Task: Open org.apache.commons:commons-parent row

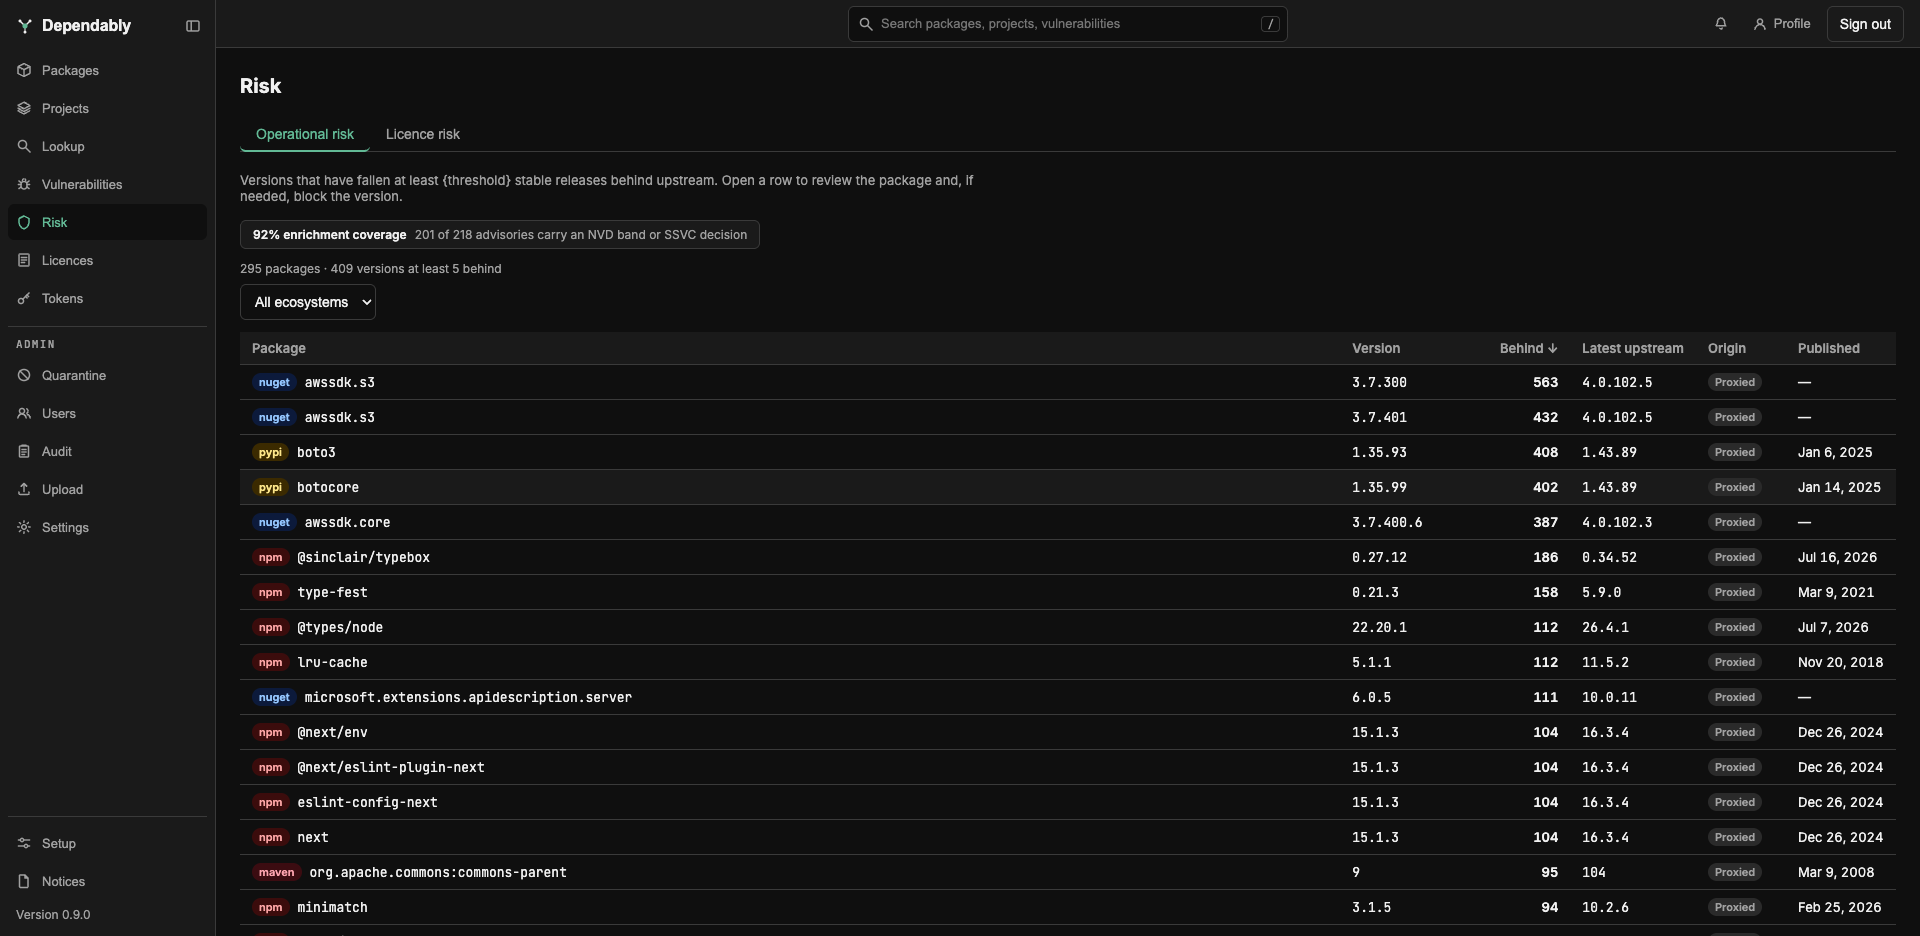Action: pos(1068,872)
